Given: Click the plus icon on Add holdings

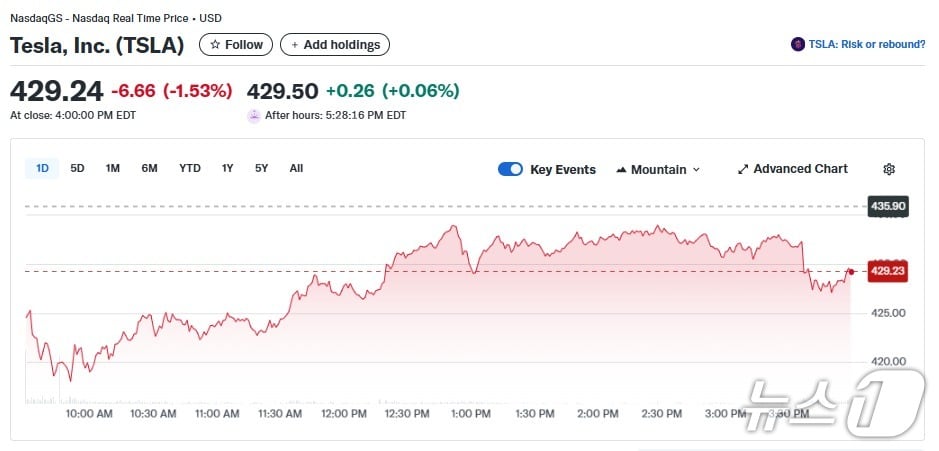Looking at the screenshot, I should click(295, 45).
